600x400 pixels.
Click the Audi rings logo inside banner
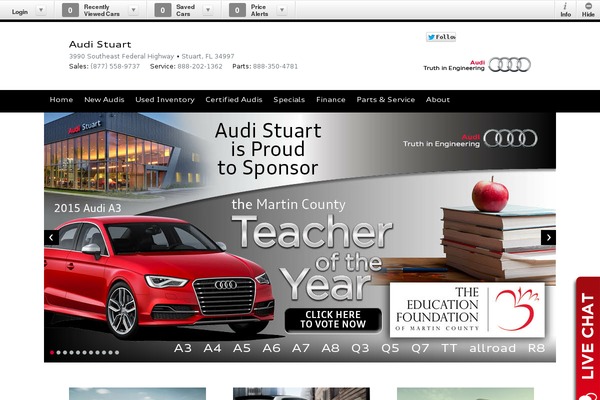pos(510,138)
